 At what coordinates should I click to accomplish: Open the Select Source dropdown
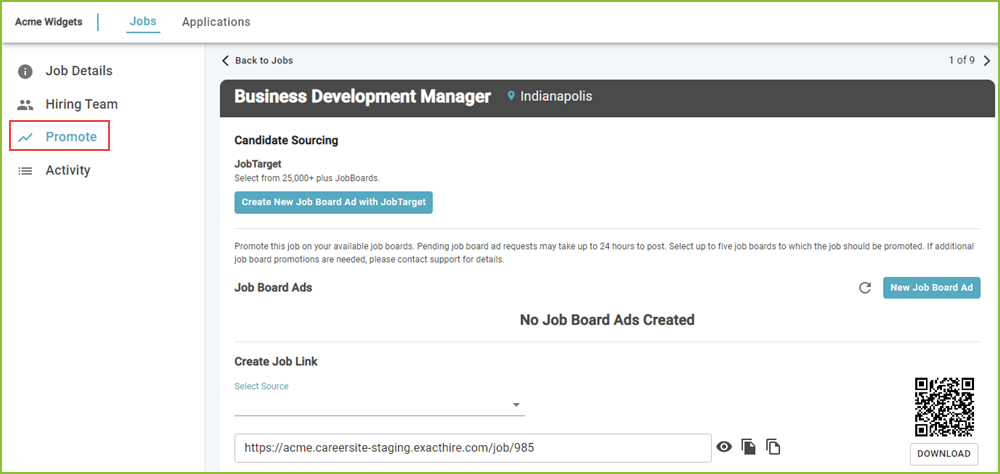pos(379,405)
